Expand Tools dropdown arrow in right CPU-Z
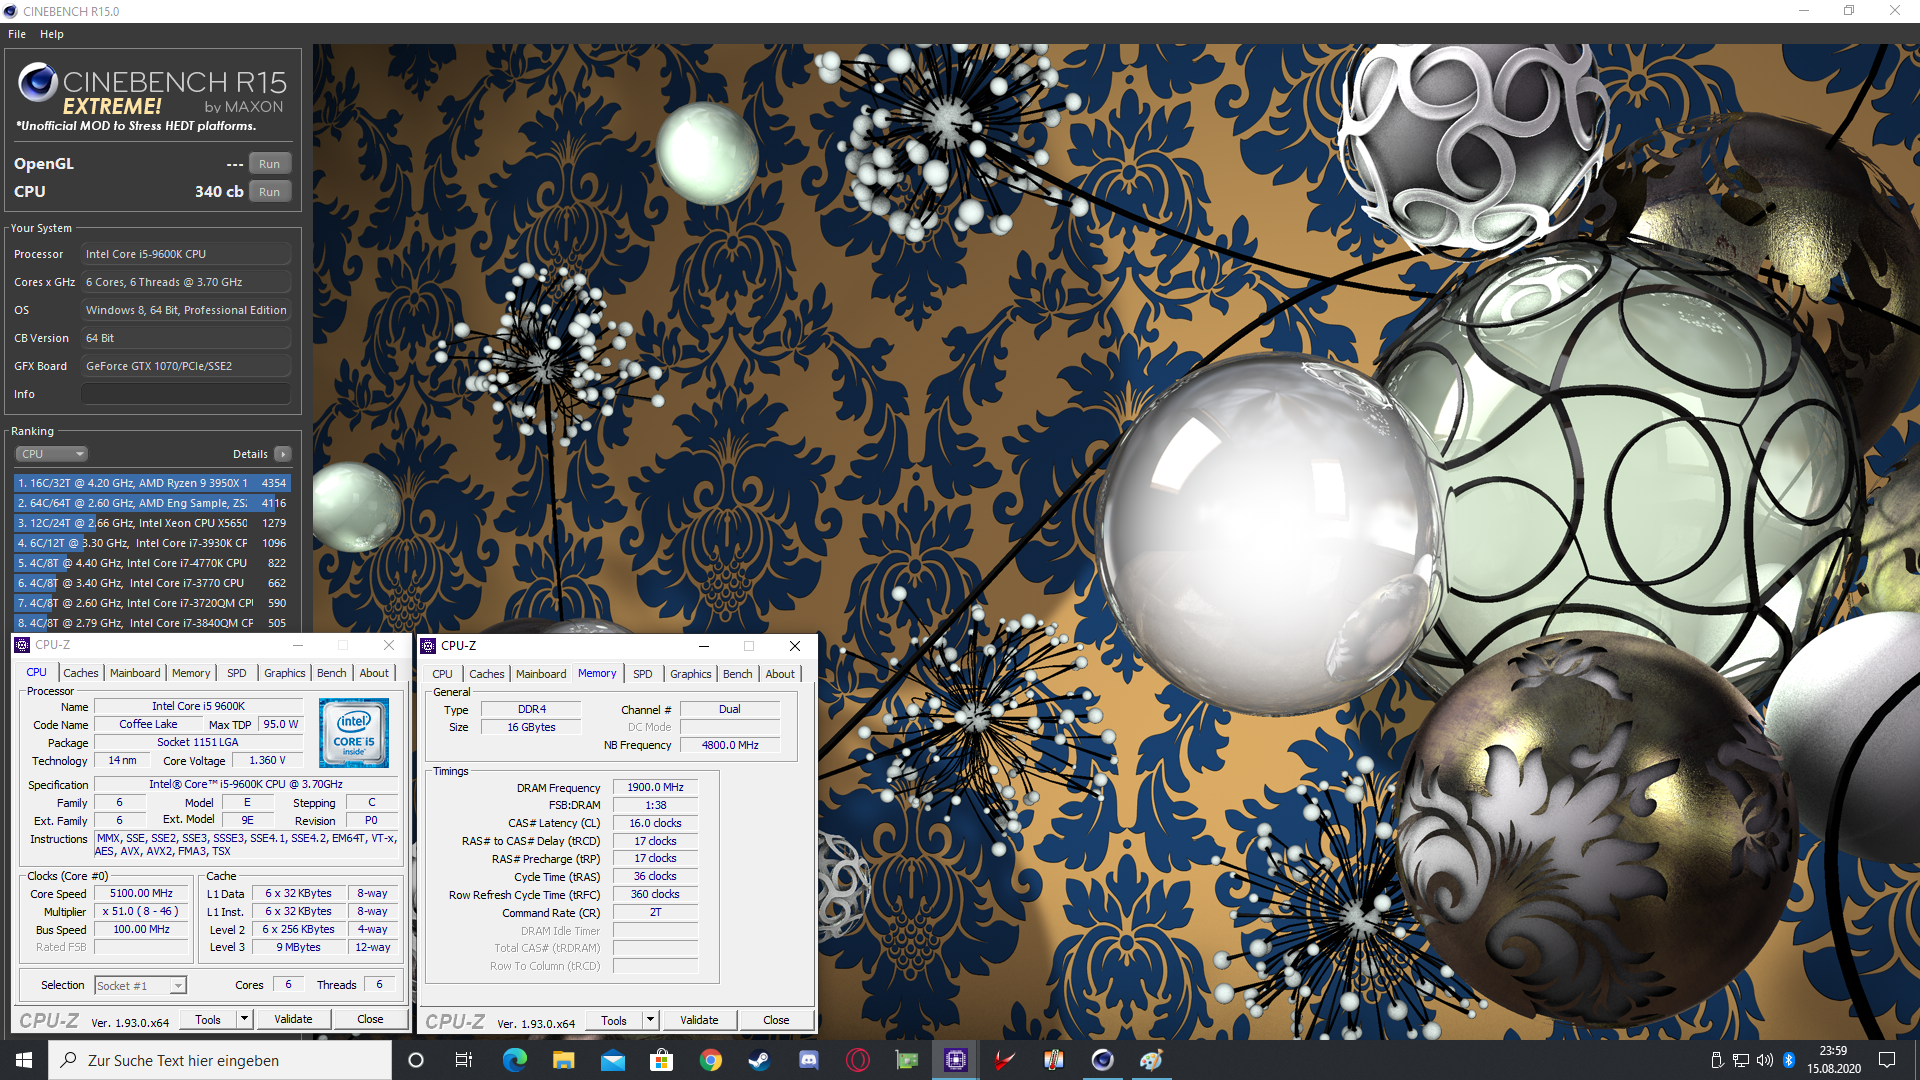This screenshot has width=1920, height=1080. coord(650,1020)
